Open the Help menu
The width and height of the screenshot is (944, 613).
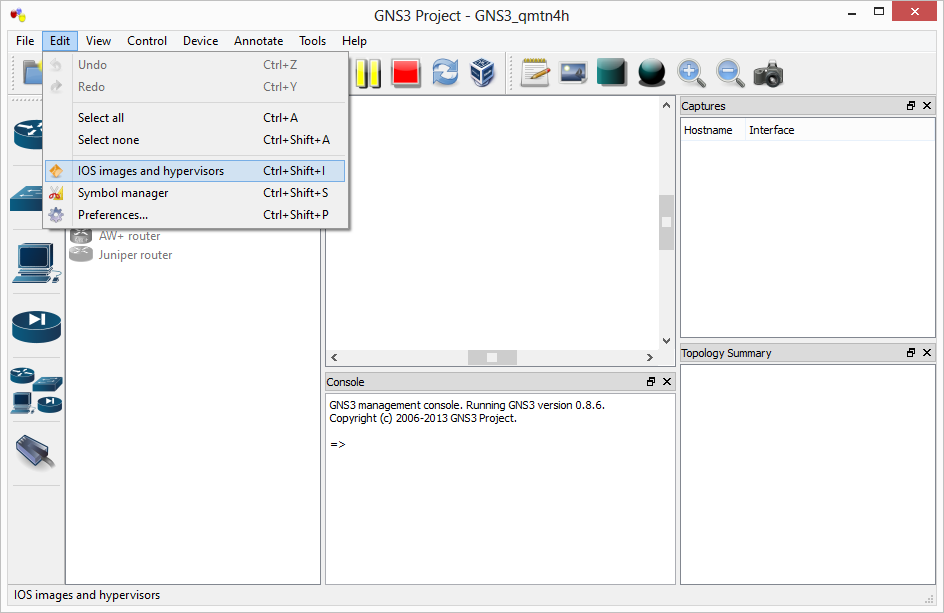(354, 40)
